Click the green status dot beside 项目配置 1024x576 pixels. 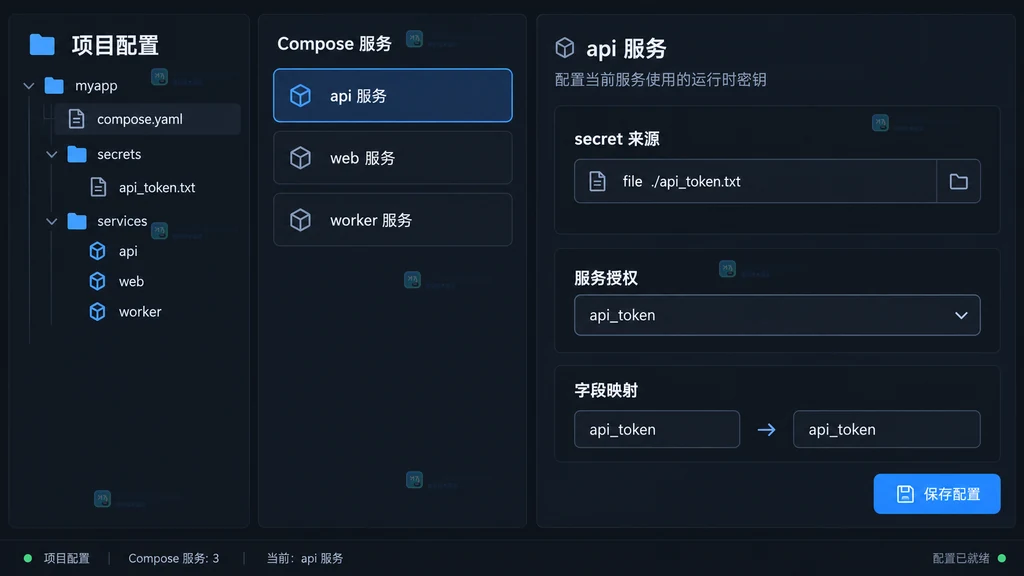(28, 558)
